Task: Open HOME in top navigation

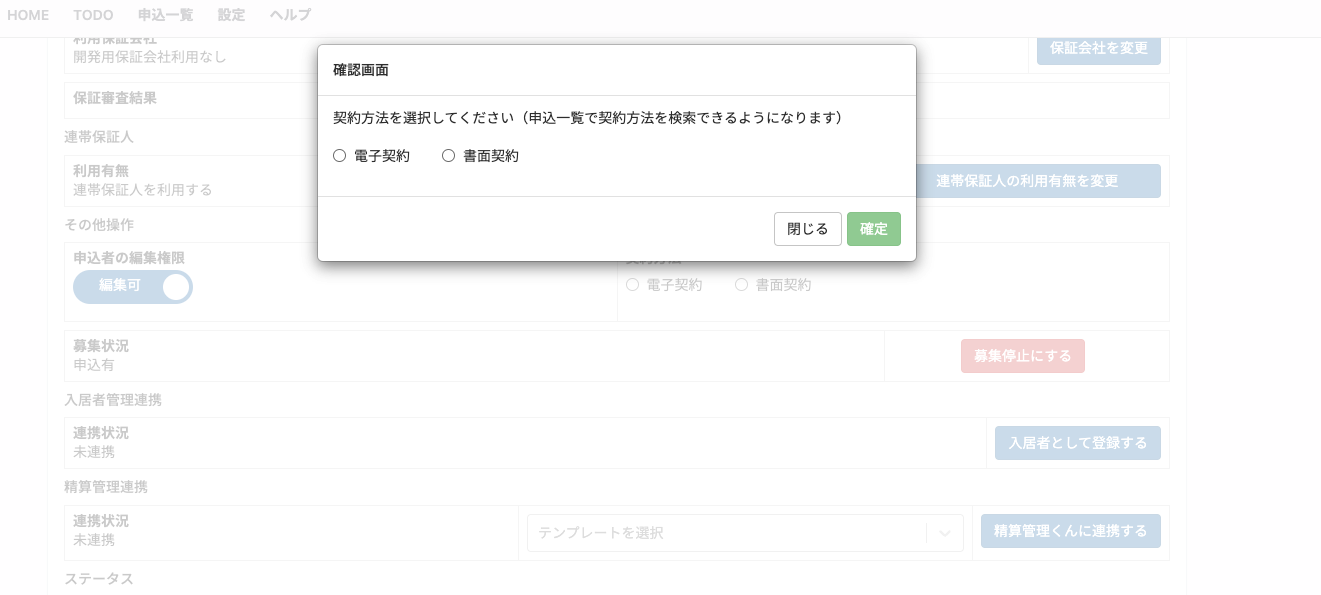Action: (x=28, y=15)
